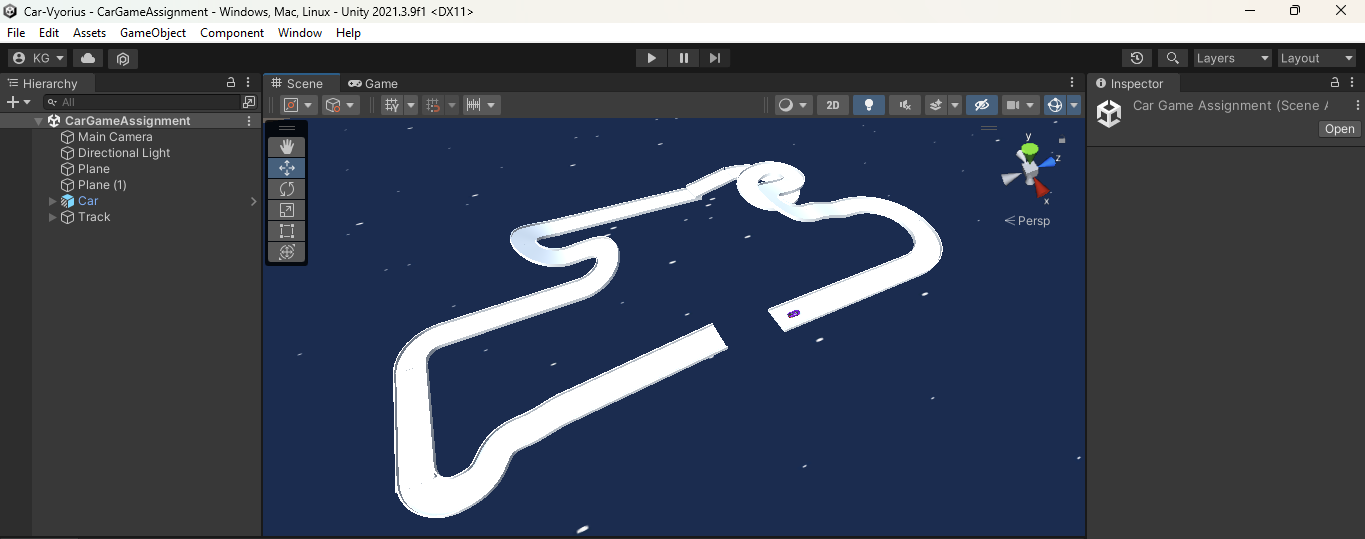1365x539 pixels.
Task: Toggle the Inspector panel lock icon
Action: tap(1334, 83)
